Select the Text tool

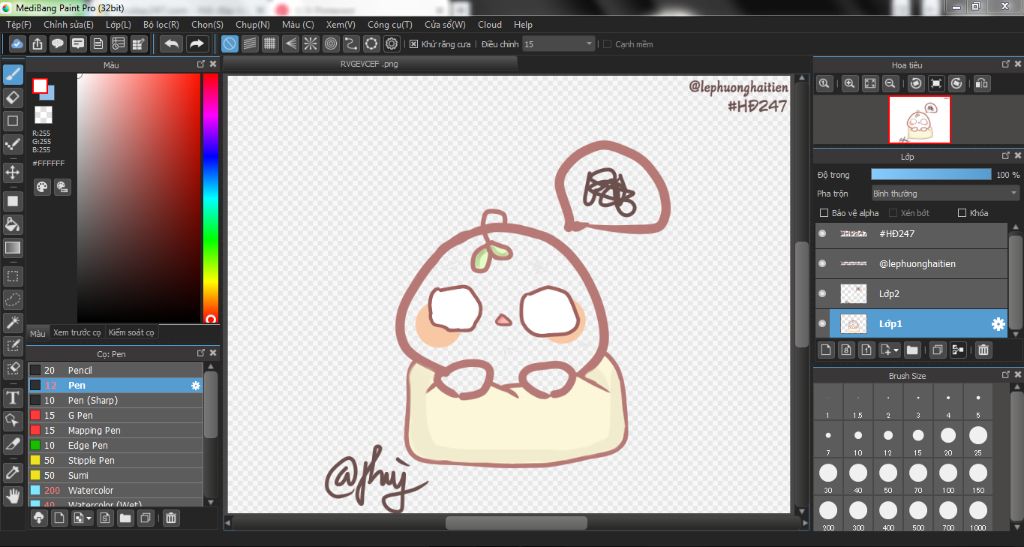coord(12,398)
